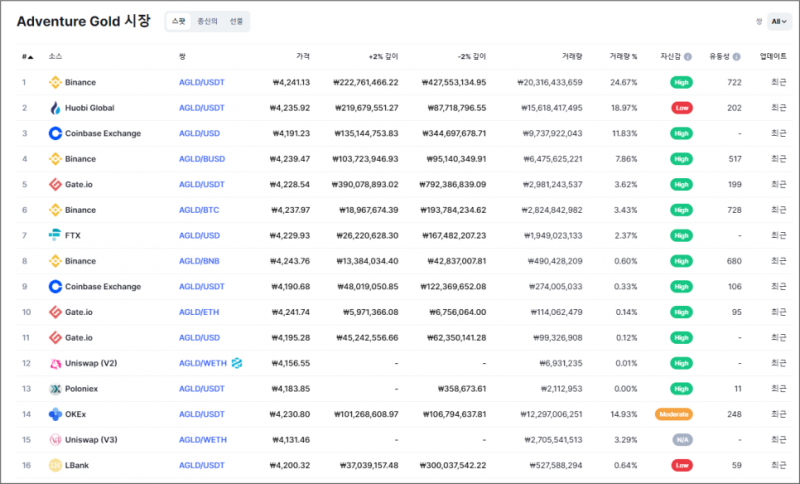Sort the table by the # column
The image size is (800, 484).
tap(27, 56)
